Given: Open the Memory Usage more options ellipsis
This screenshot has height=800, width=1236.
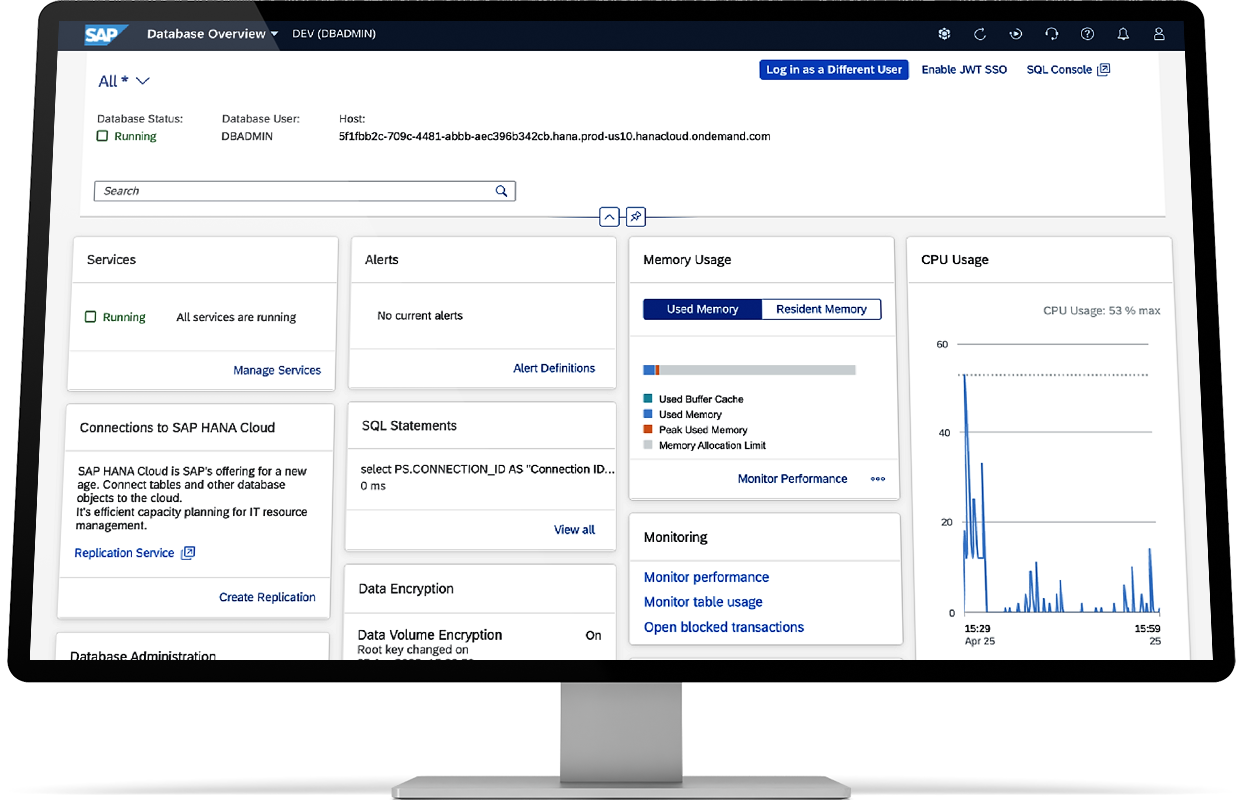Looking at the screenshot, I should (x=878, y=479).
